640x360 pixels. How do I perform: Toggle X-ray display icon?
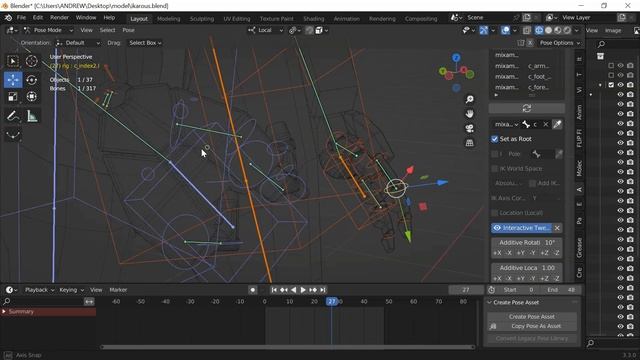coord(527,30)
